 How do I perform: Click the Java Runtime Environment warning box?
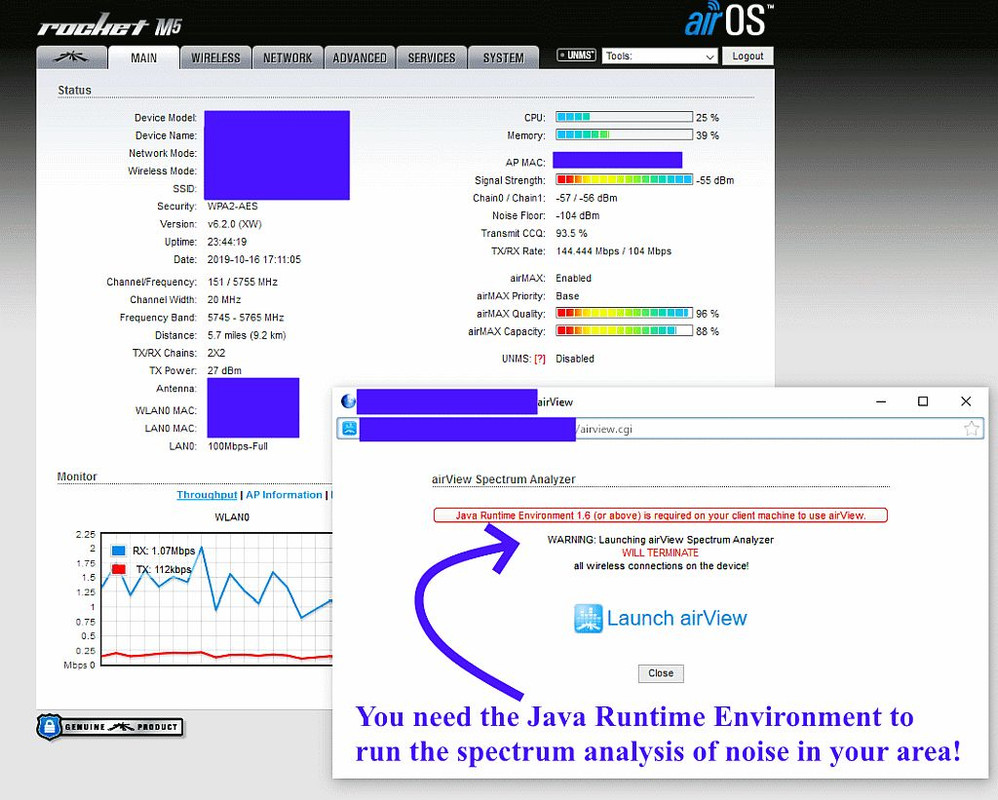pos(660,516)
